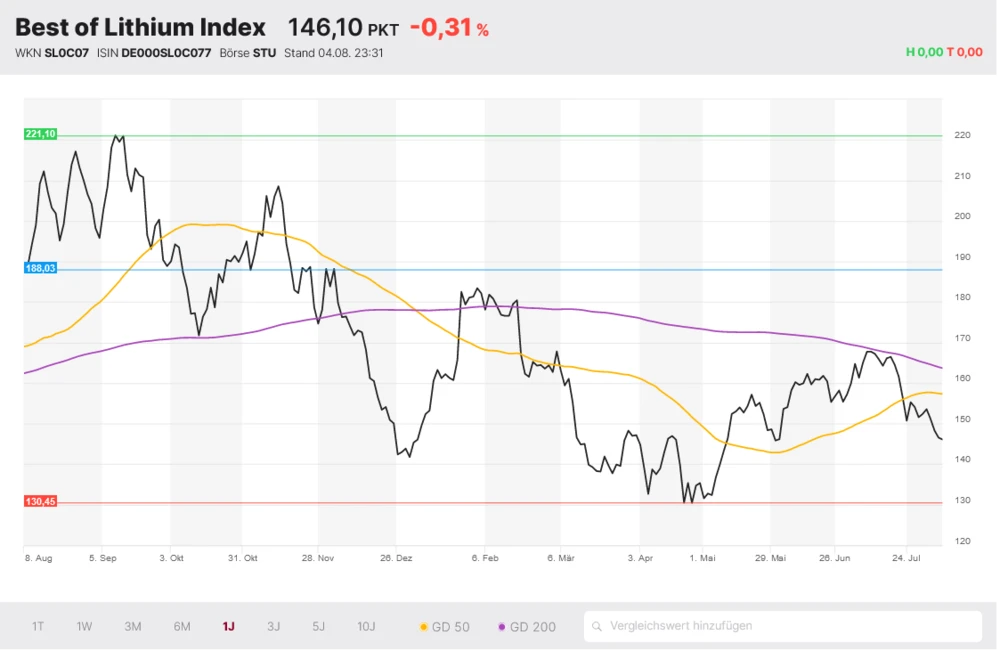Image resolution: width=1000 pixels, height=651 pixels.
Task: Click the Best of Lithium Index title
Action: click(141, 27)
